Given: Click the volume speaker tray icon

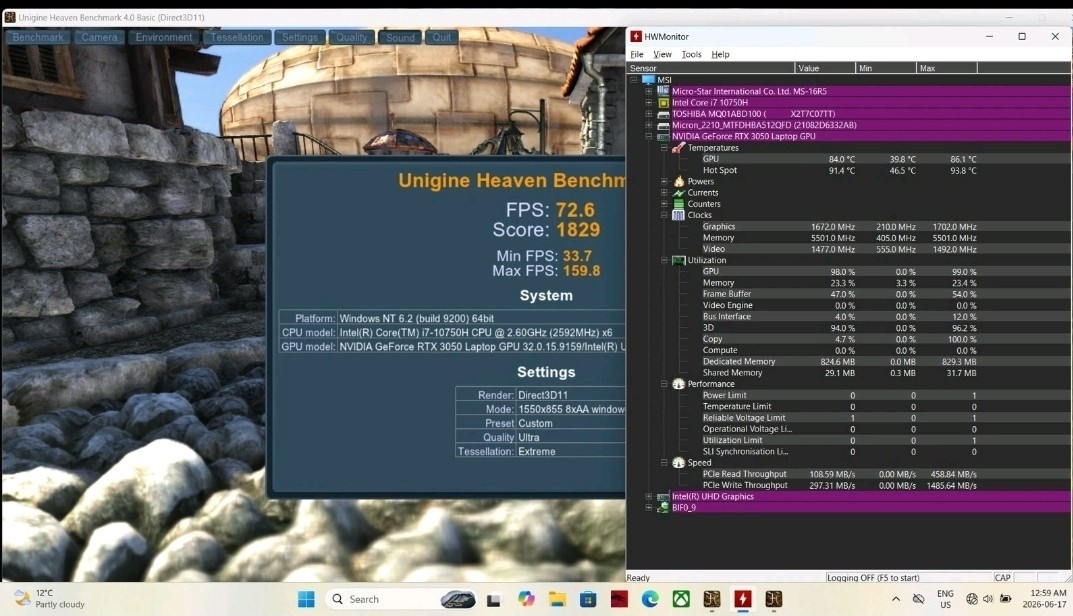Looking at the screenshot, I should (x=987, y=599).
